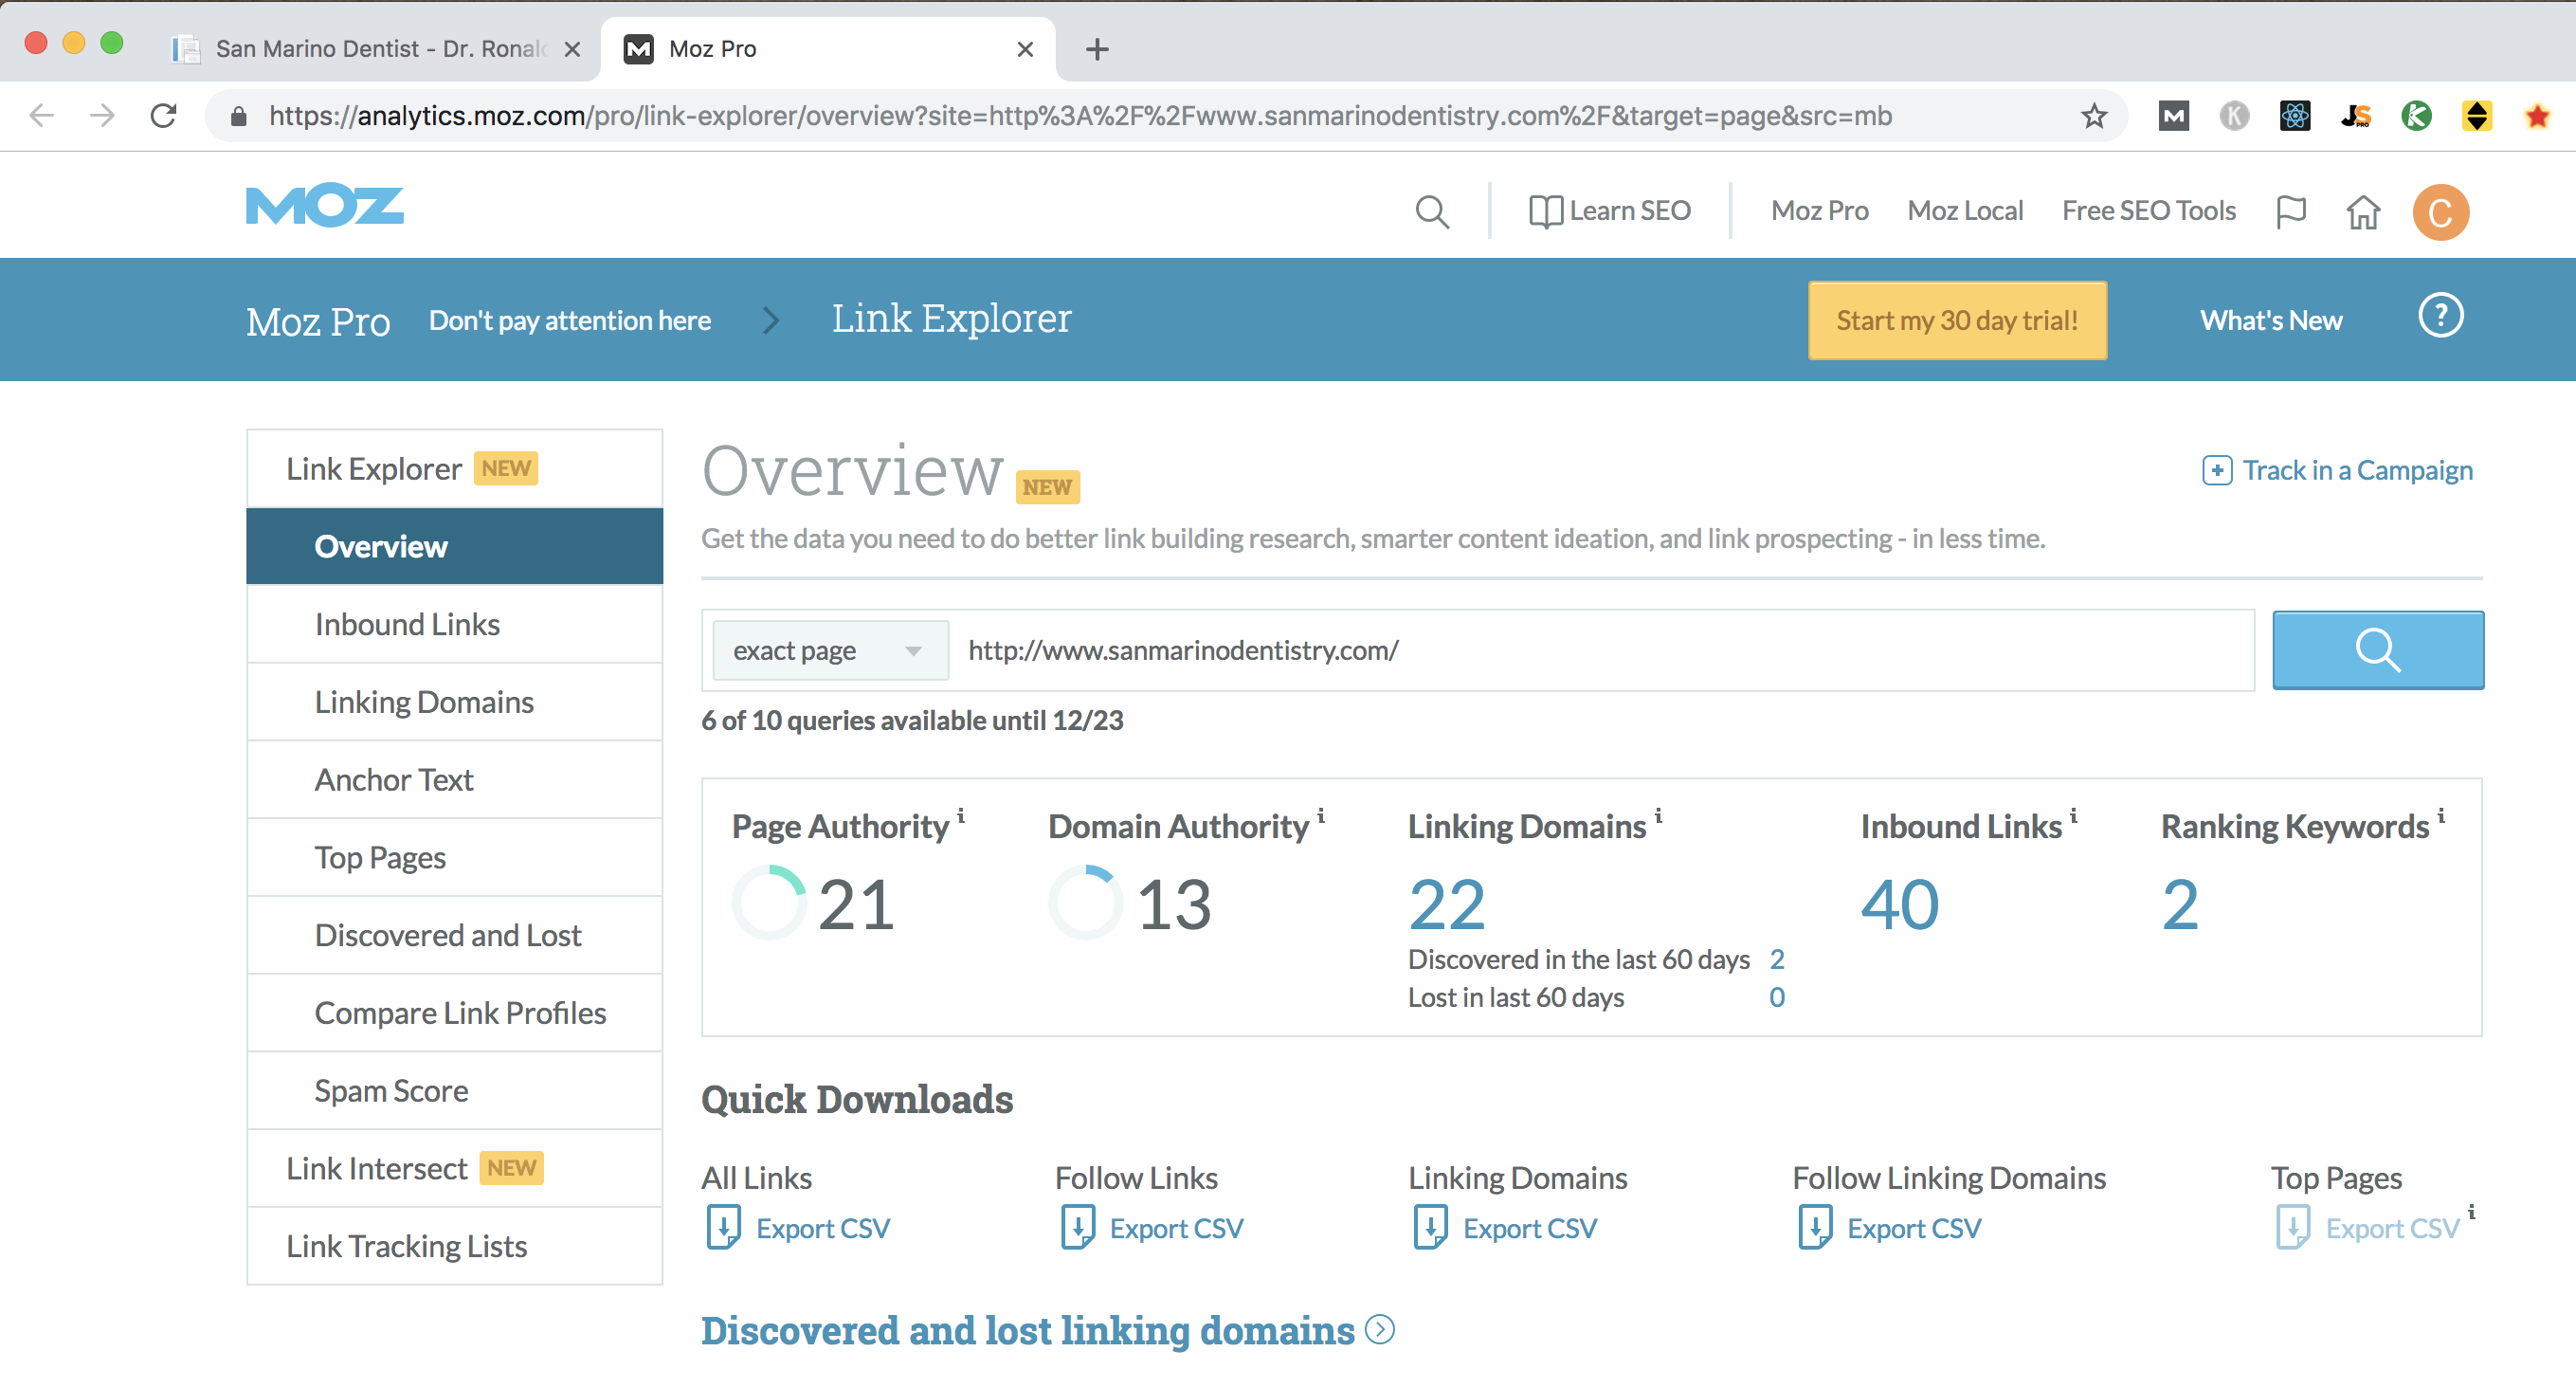
Task: Show Domain Authority info tooltip icon
Action: 1321,816
